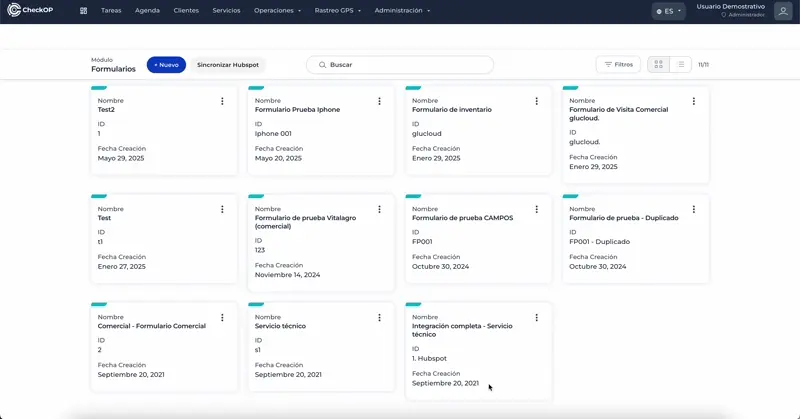
Task: Click the + Nuevo button
Action: [x=166, y=65]
